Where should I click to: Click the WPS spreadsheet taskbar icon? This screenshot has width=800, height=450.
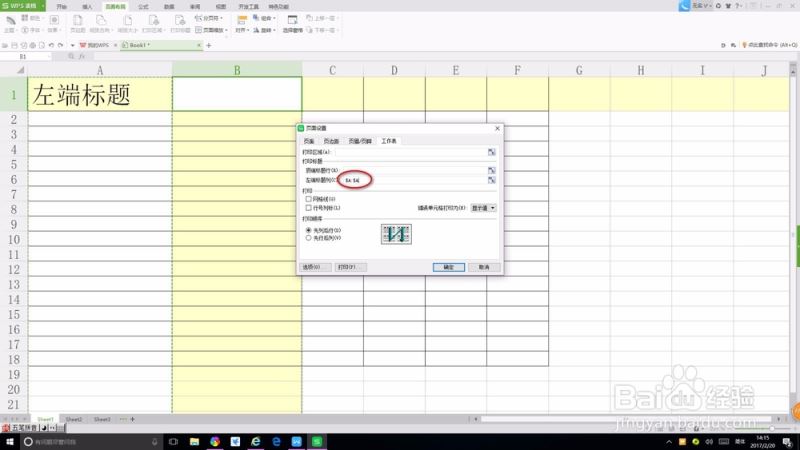tap(317, 441)
